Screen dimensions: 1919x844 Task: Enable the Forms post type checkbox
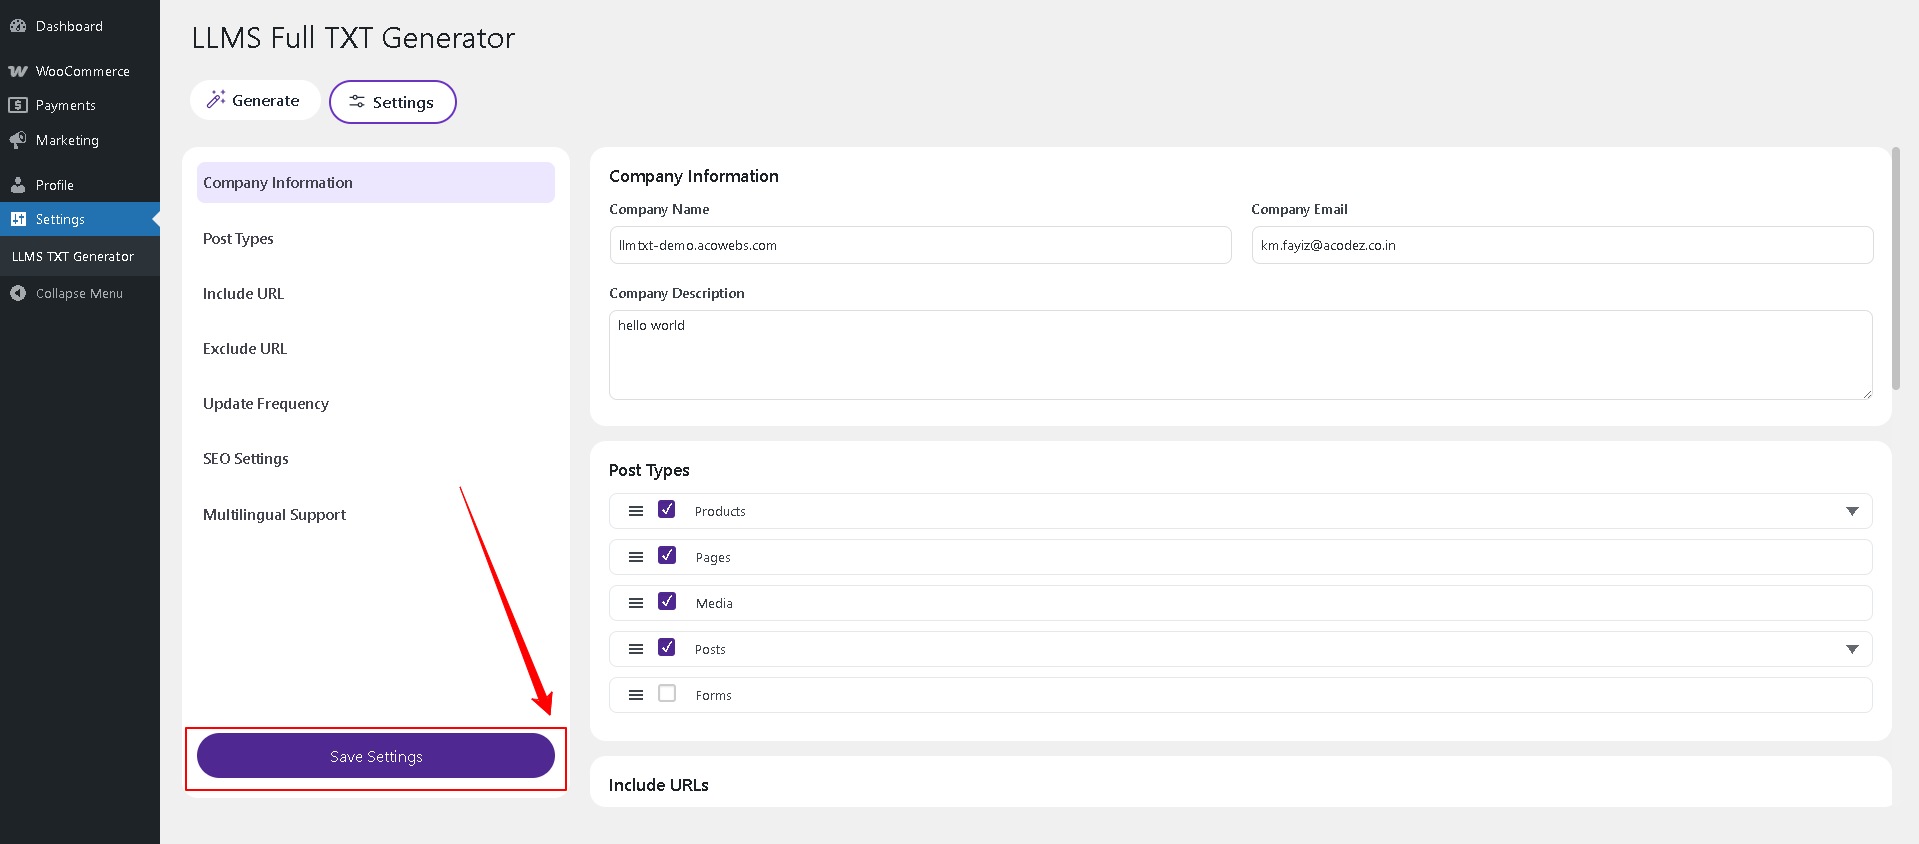point(667,694)
